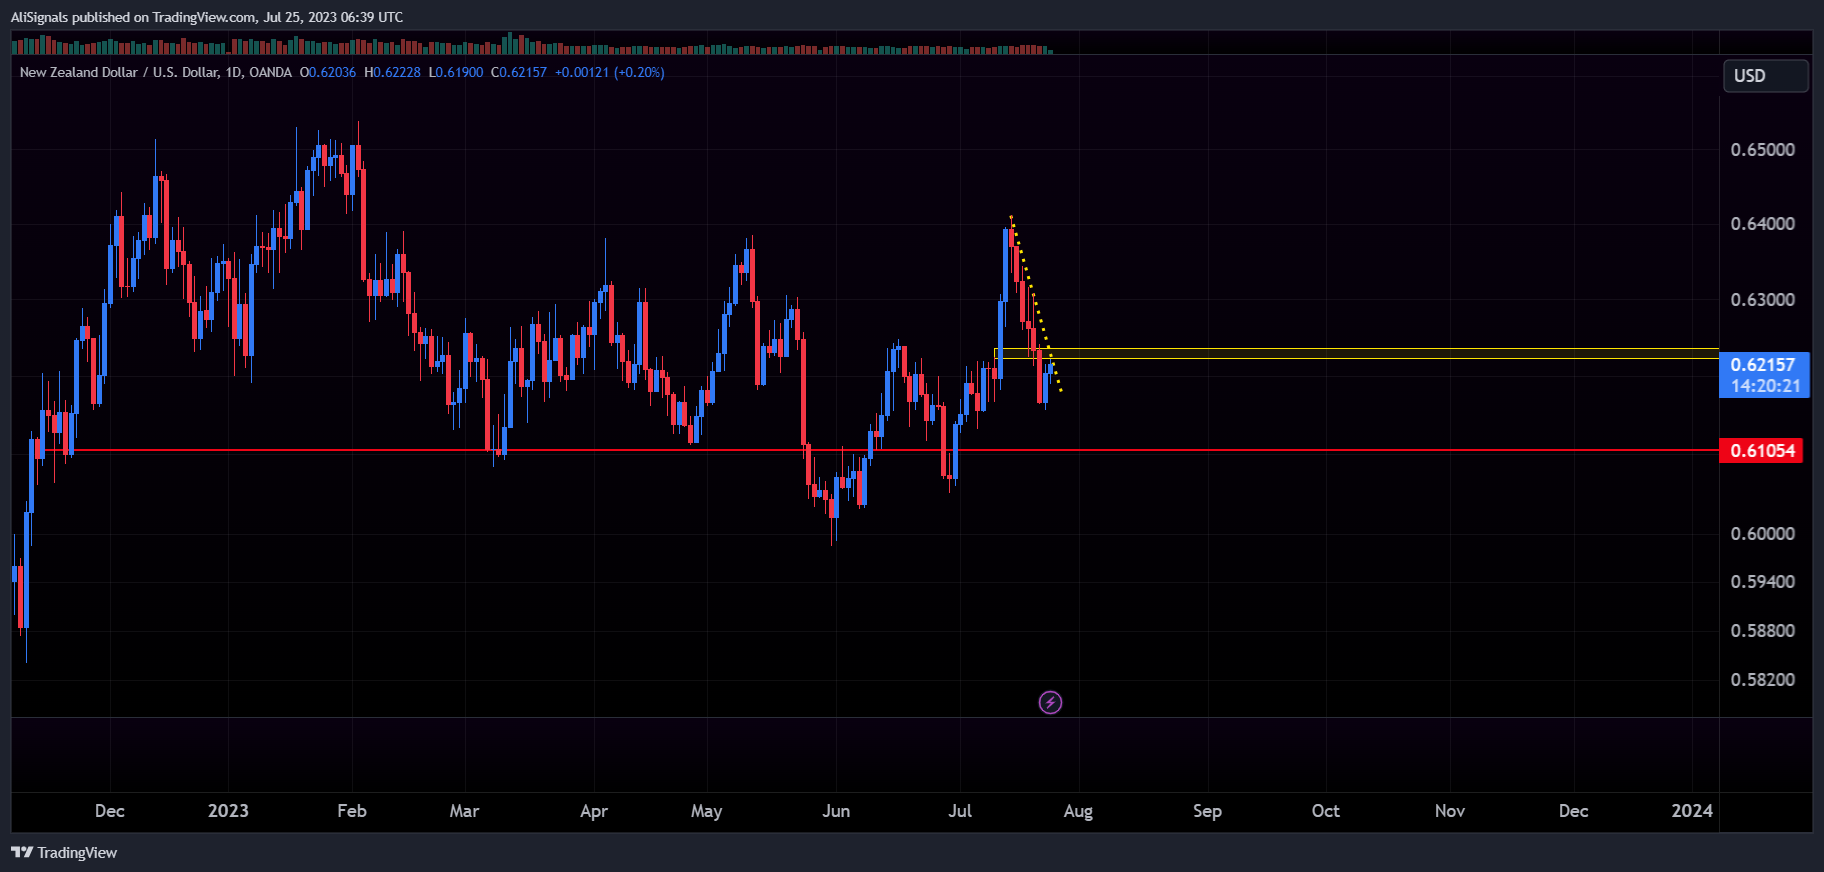Screen dimensions: 1824x872
Task: Select the 0.60000 price axis label
Action: pyautogui.click(x=1763, y=534)
